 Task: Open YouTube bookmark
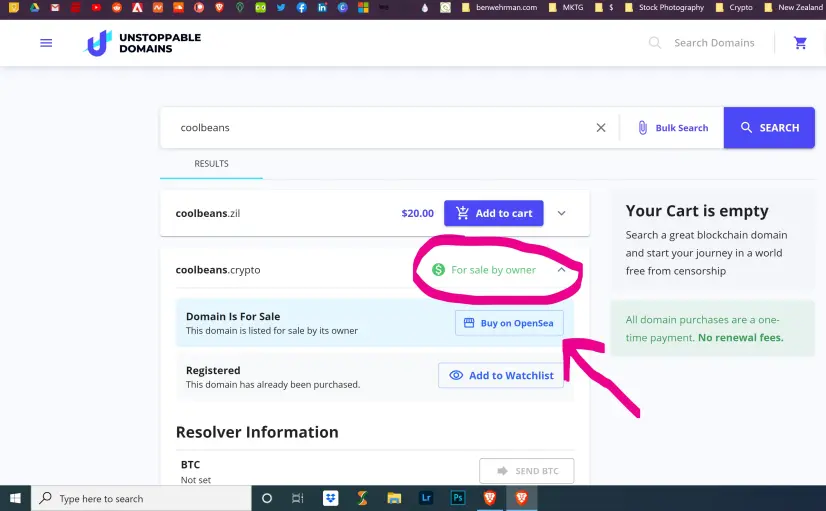point(96,7)
